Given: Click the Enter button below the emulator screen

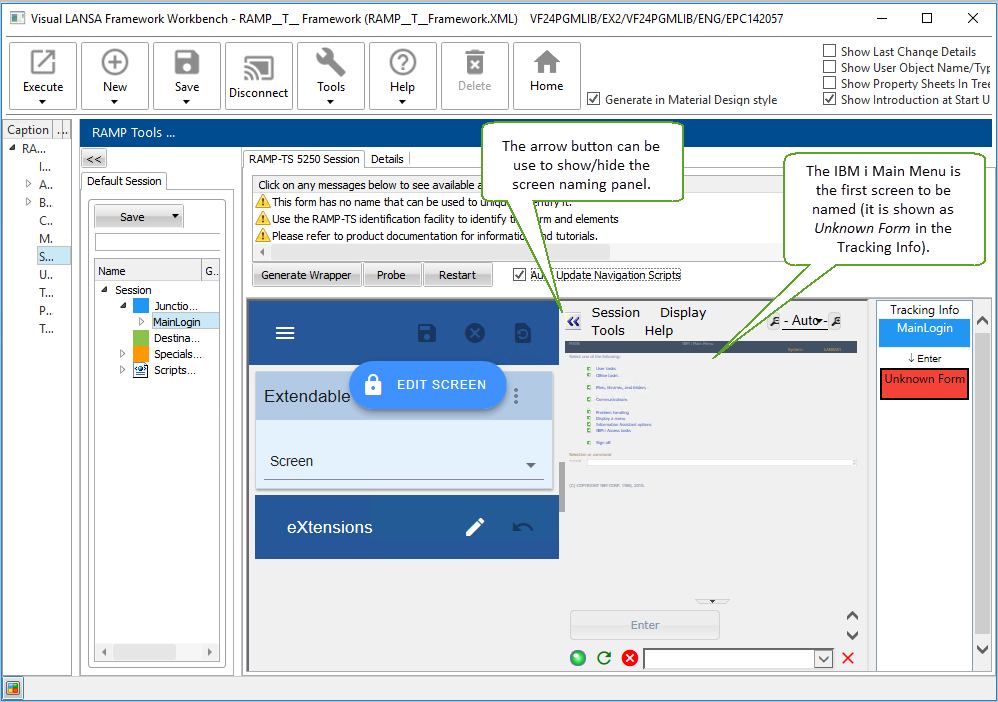Looking at the screenshot, I should tap(645, 625).
